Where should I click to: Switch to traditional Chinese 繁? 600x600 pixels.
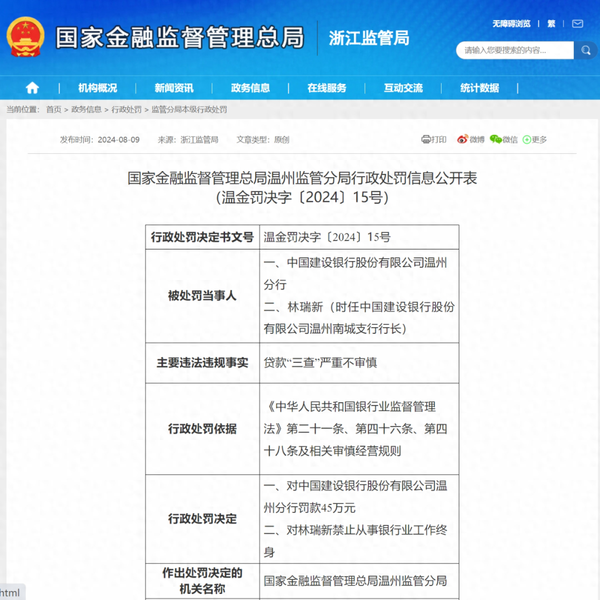tap(551, 24)
